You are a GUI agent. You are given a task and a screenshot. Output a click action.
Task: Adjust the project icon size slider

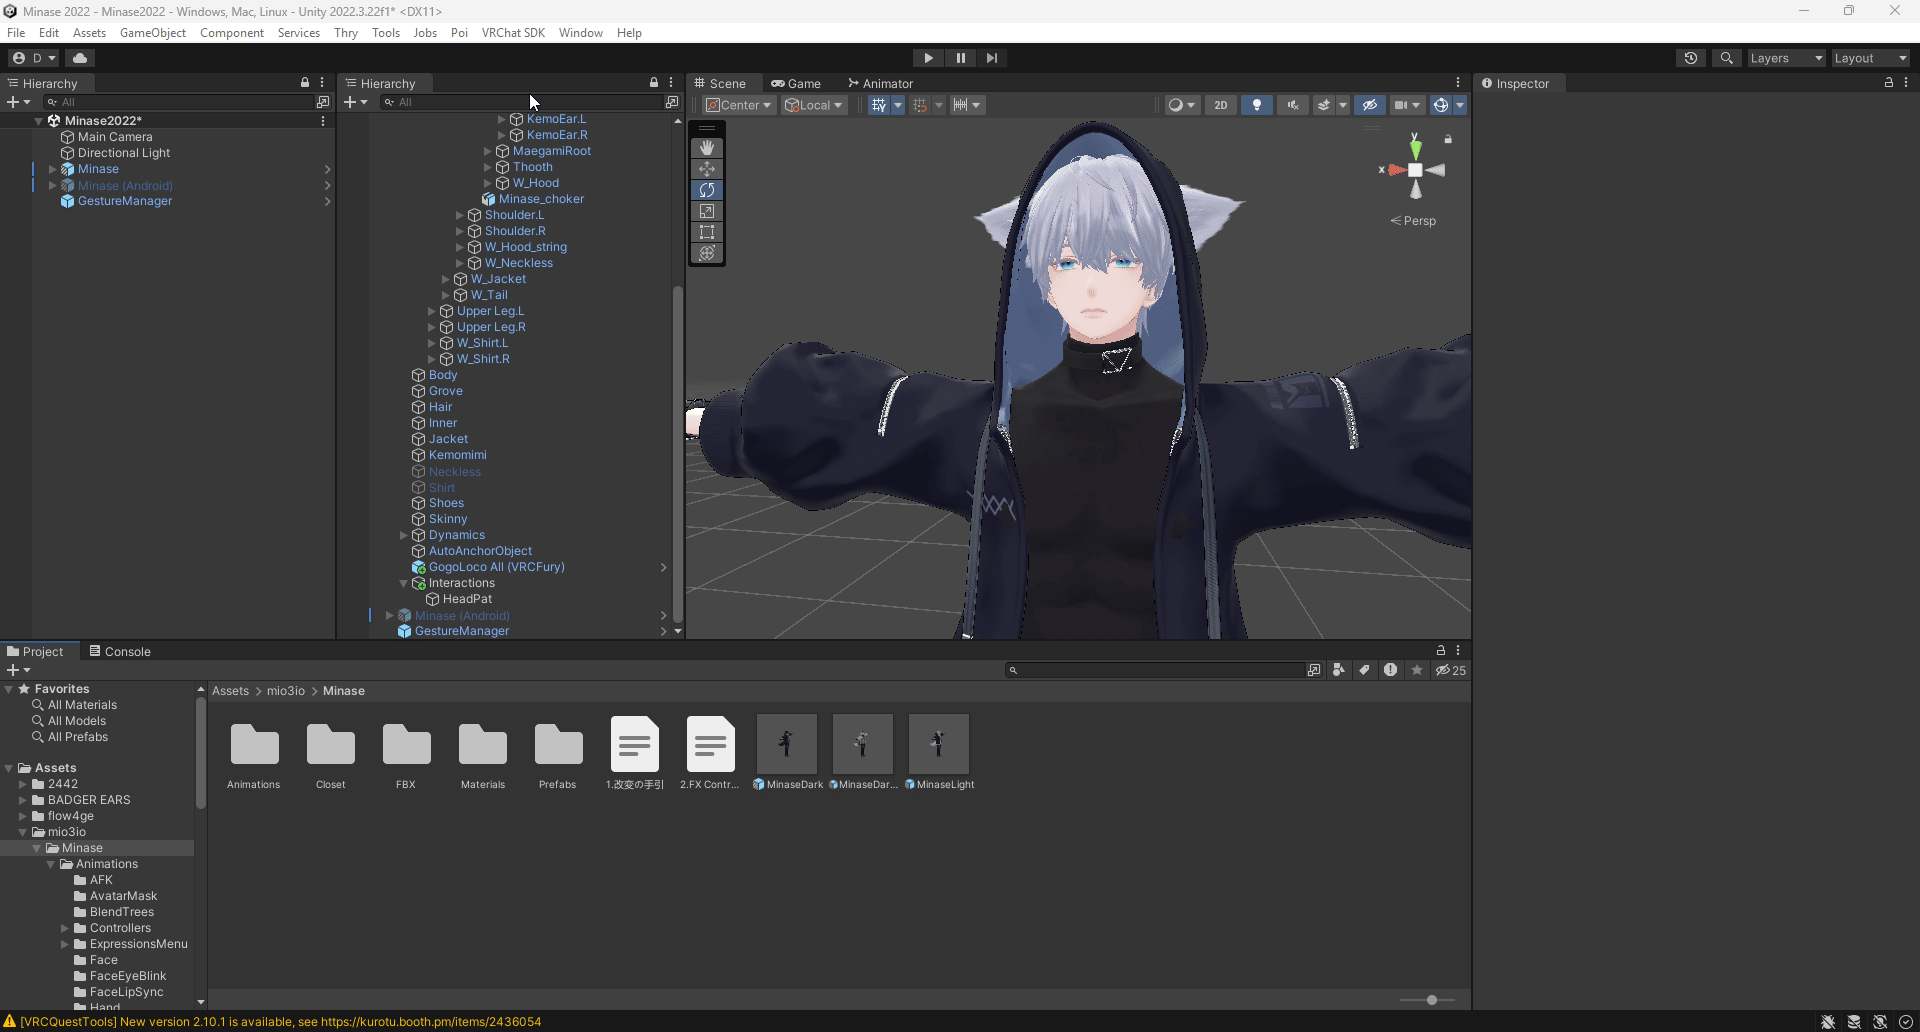pos(1432,1000)
